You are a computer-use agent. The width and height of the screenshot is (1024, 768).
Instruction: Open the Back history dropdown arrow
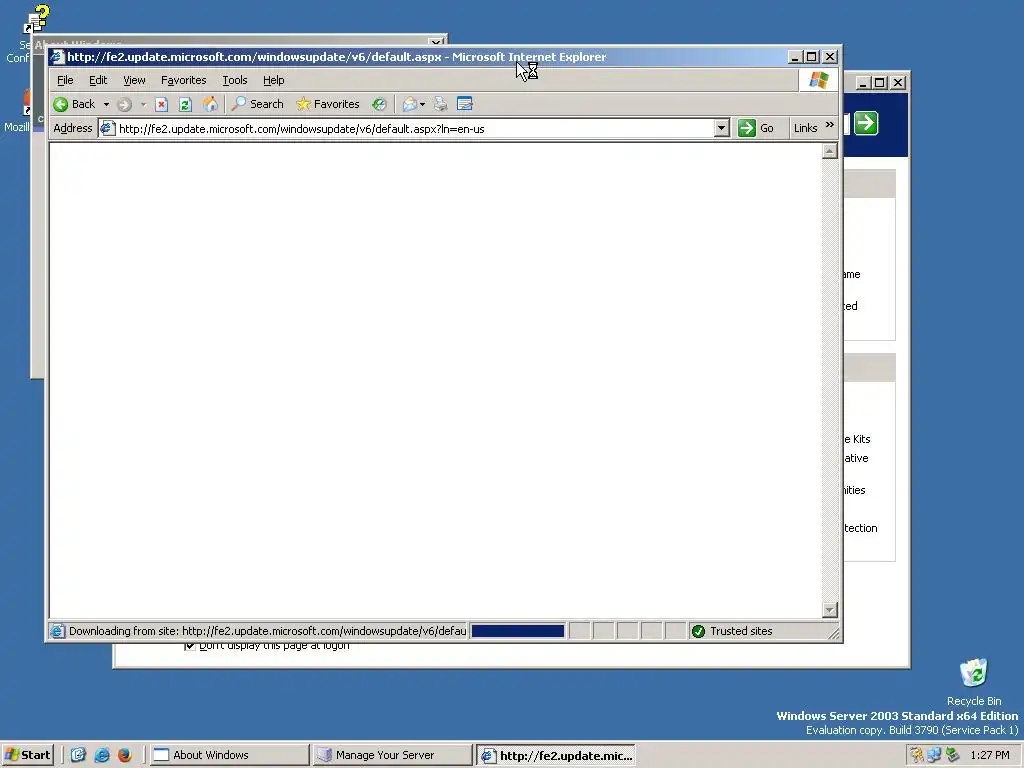coord(106,104)
